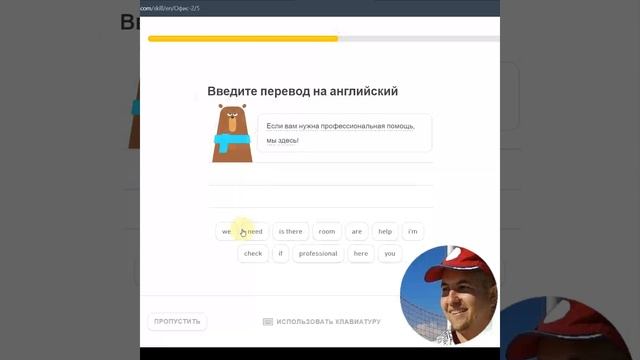
Task: Click the bear character illustration
Action: pos(232,133)
